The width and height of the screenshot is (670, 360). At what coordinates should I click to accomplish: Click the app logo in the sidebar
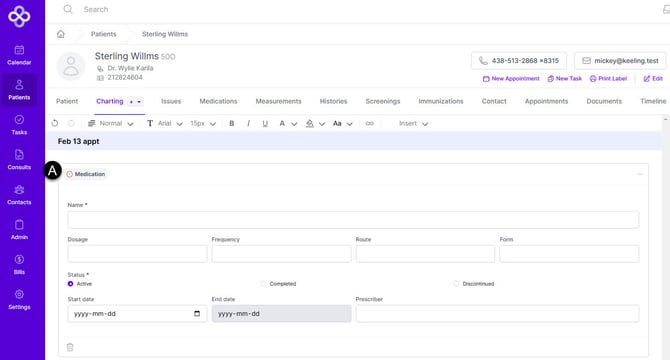tap(19, 16)
